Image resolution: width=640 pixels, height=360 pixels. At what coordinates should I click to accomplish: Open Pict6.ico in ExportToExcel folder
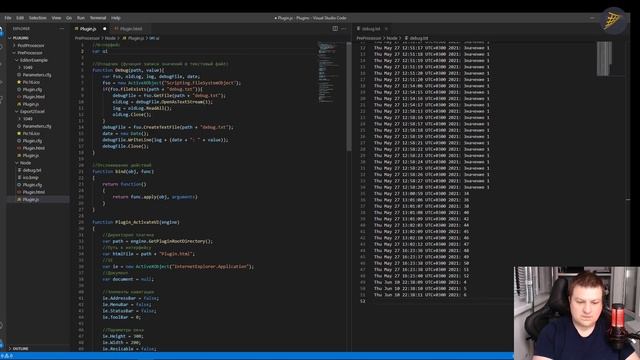coord(31,133)
